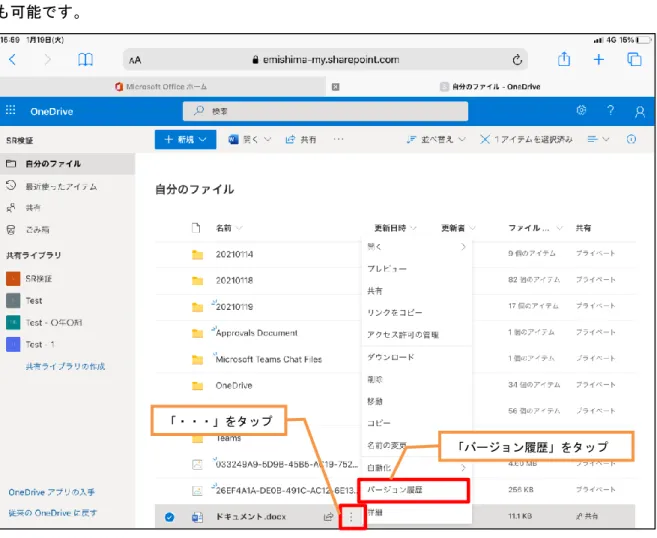Open the 並べ替え sort dropdown

coord(436,139)
